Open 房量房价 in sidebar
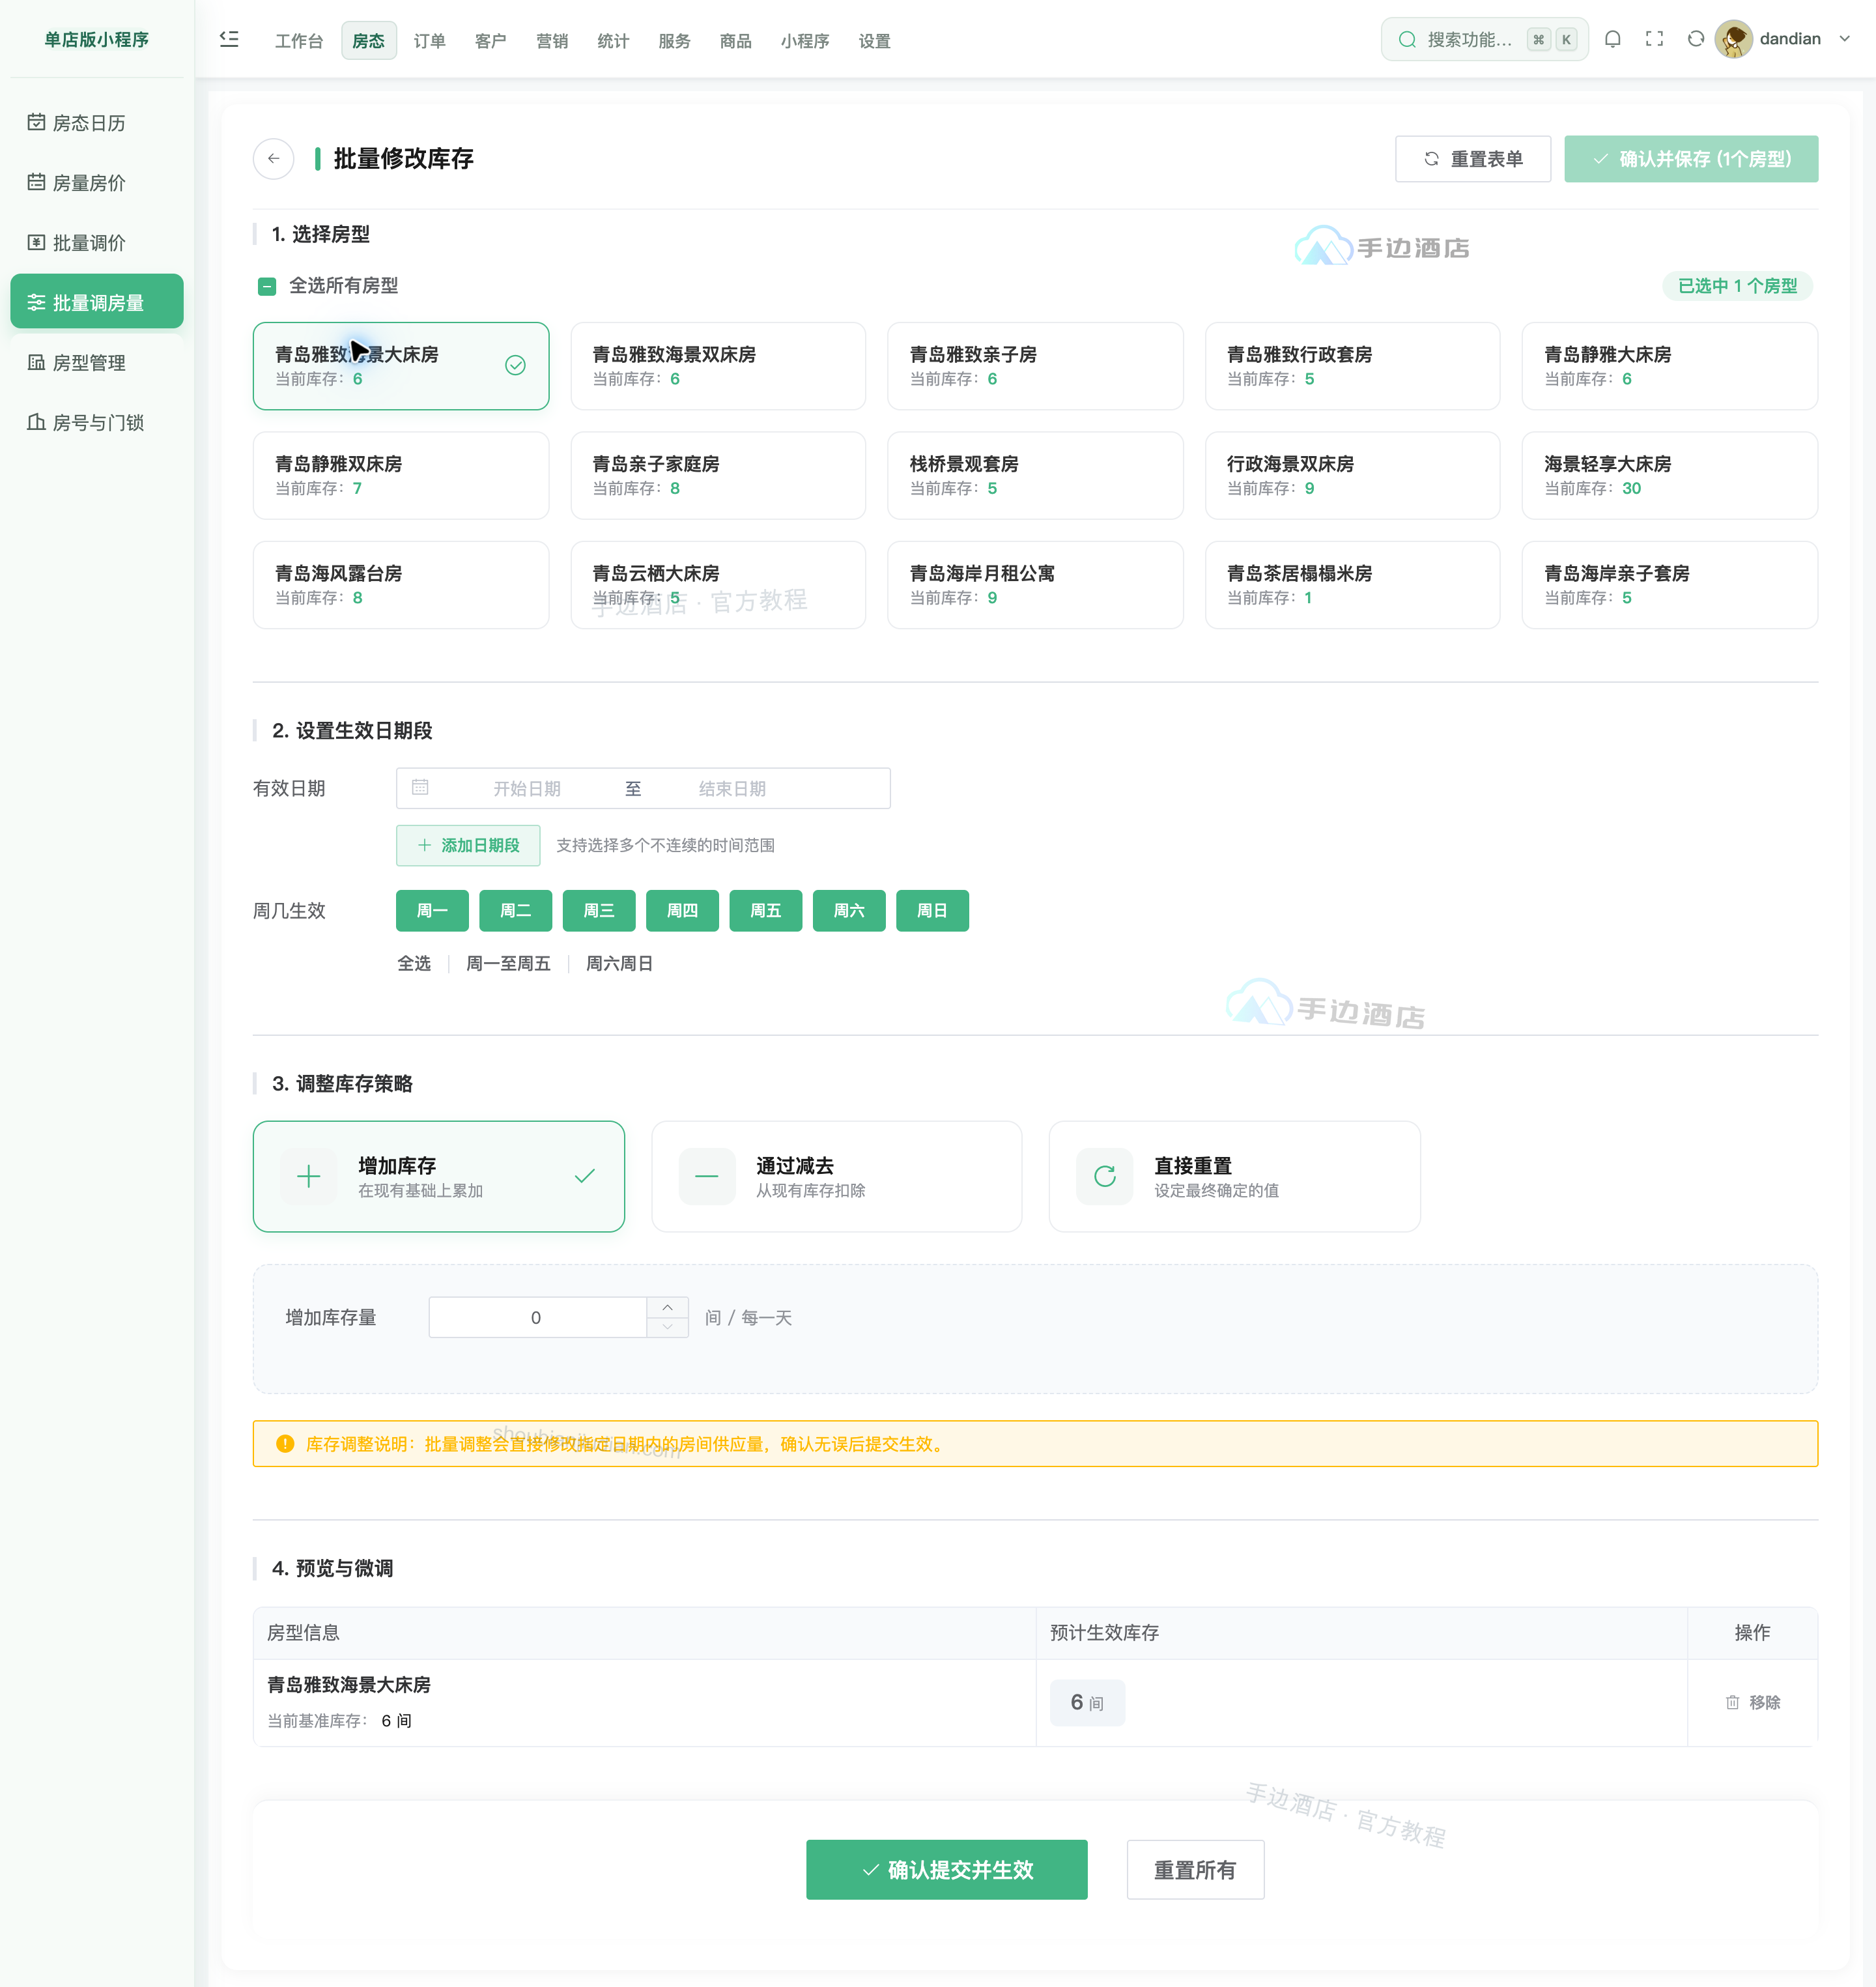The image size is (1876, 1987). click(97, 182)
